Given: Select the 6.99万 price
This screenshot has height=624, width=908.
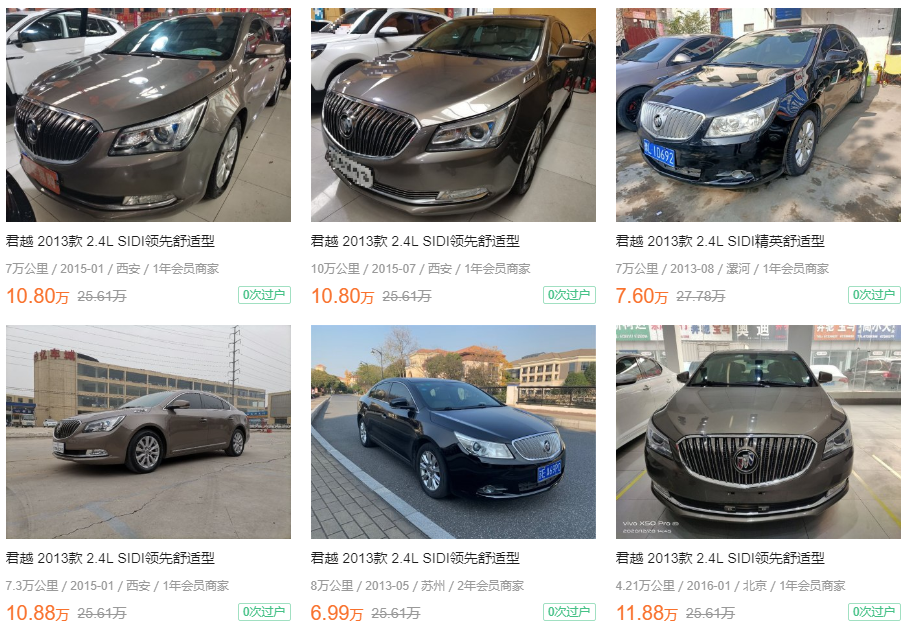Looking at the screenshot, I should pos(336,613).
